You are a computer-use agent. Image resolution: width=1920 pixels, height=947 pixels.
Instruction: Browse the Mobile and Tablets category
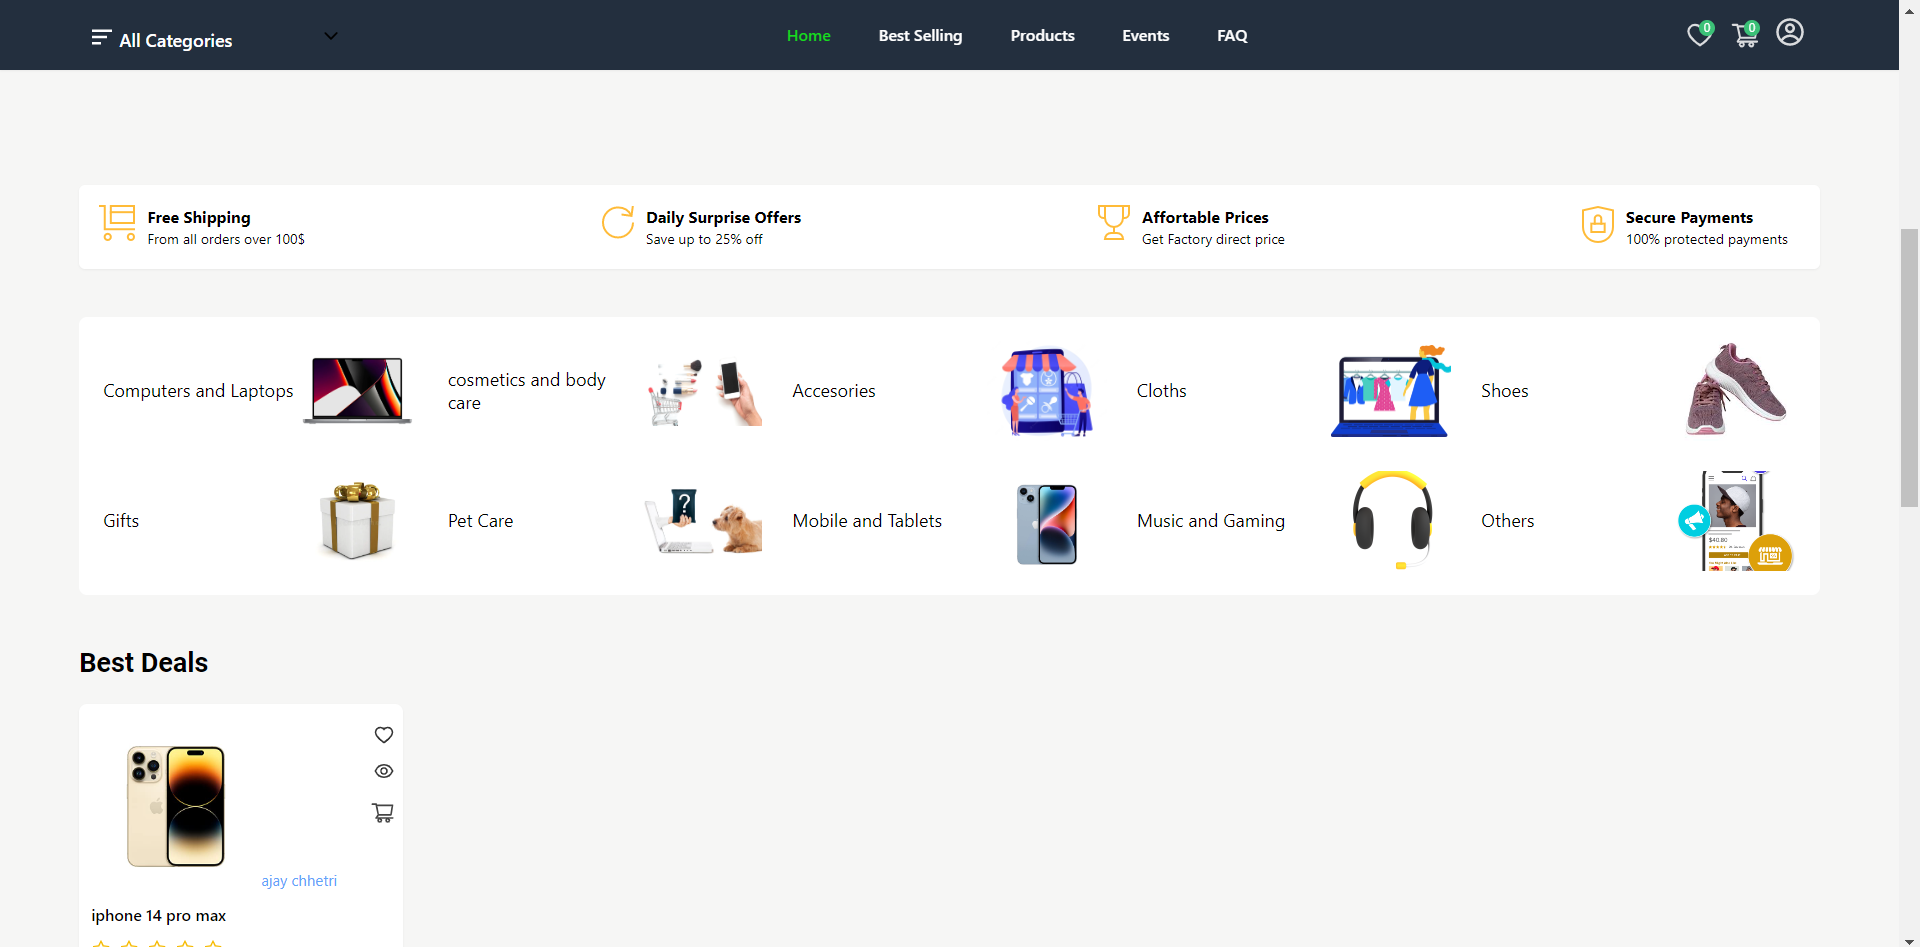pyautogui.click(x=867, y=521)
